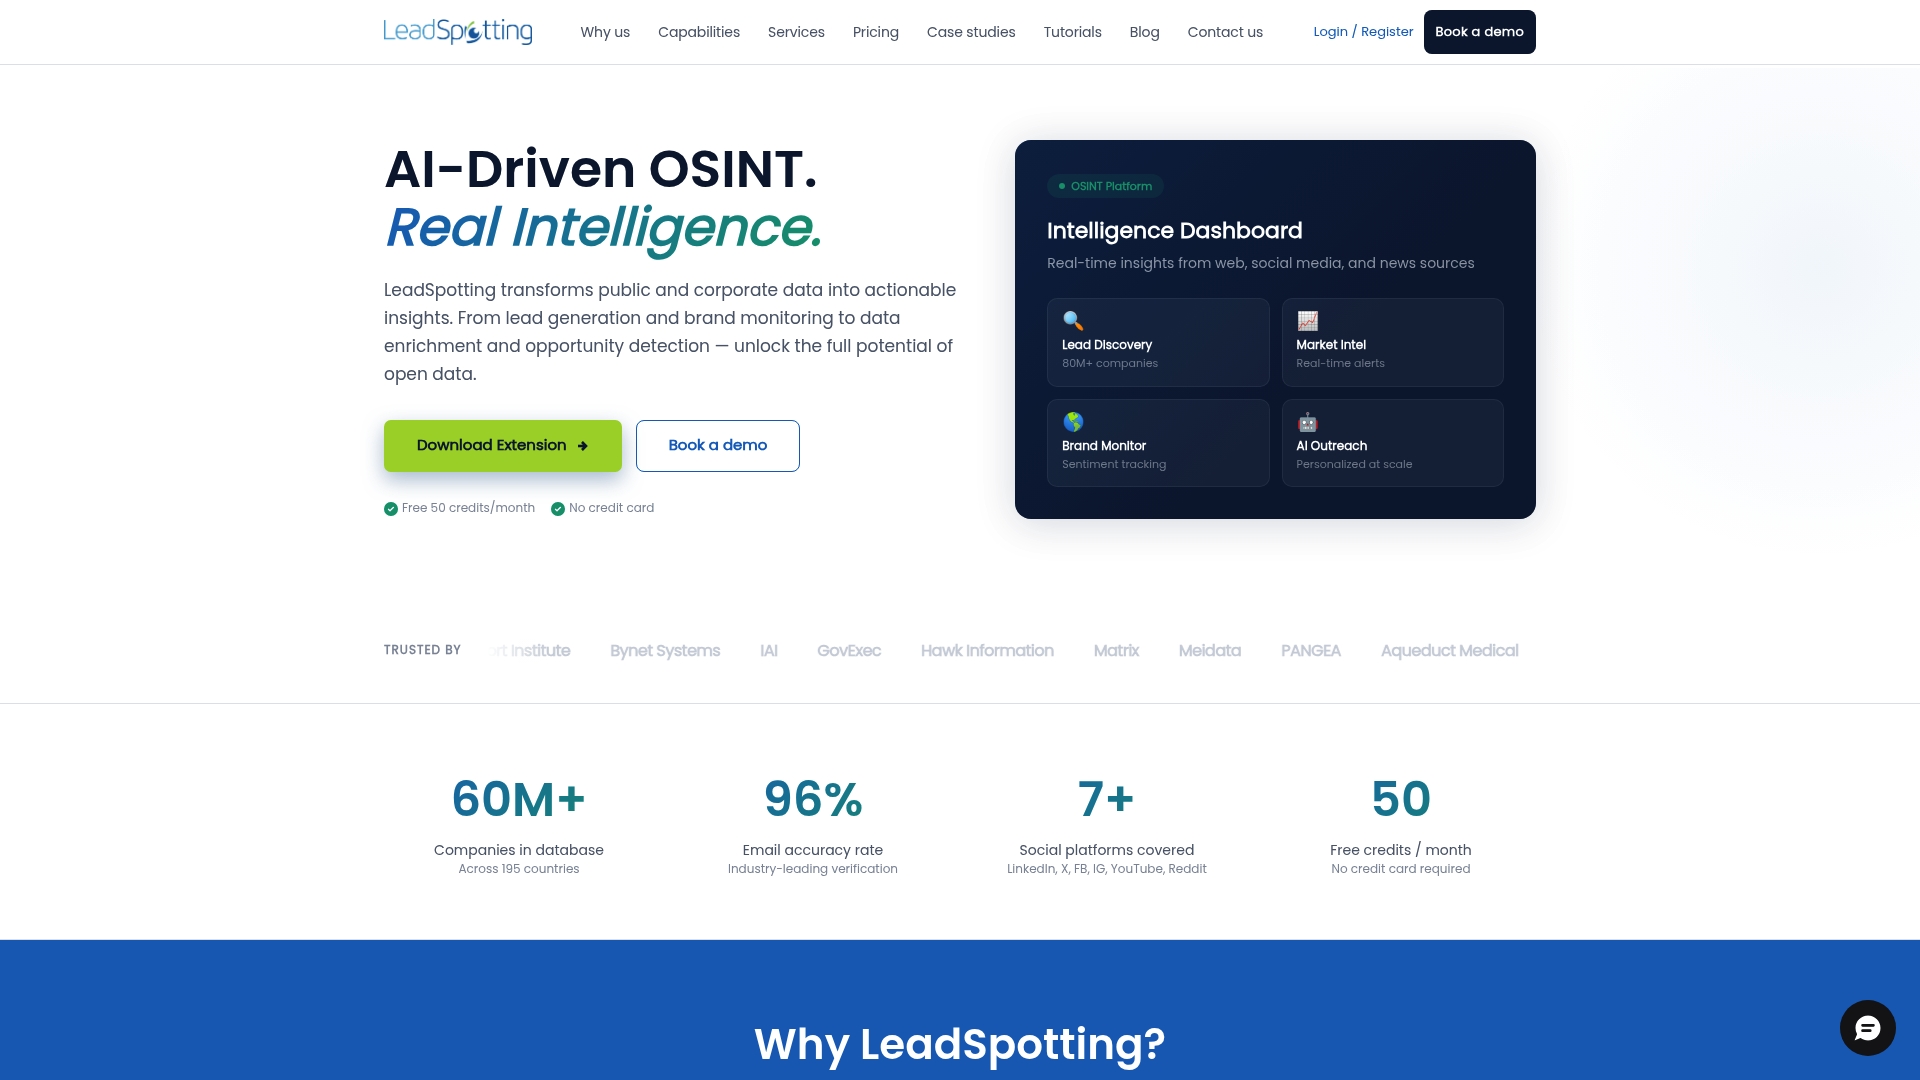Click the 7+ statistic
Screen dimensions: 1920x1080
[x=1107, y=800]
